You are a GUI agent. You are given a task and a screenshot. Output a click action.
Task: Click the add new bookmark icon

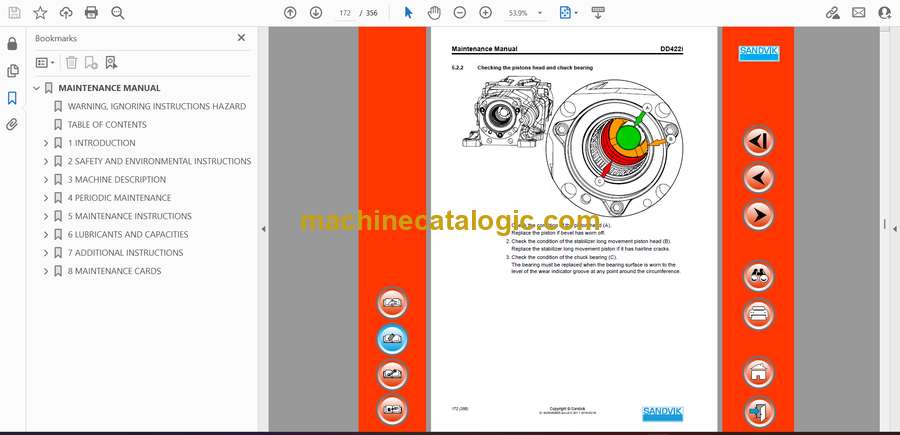point(91,63)
